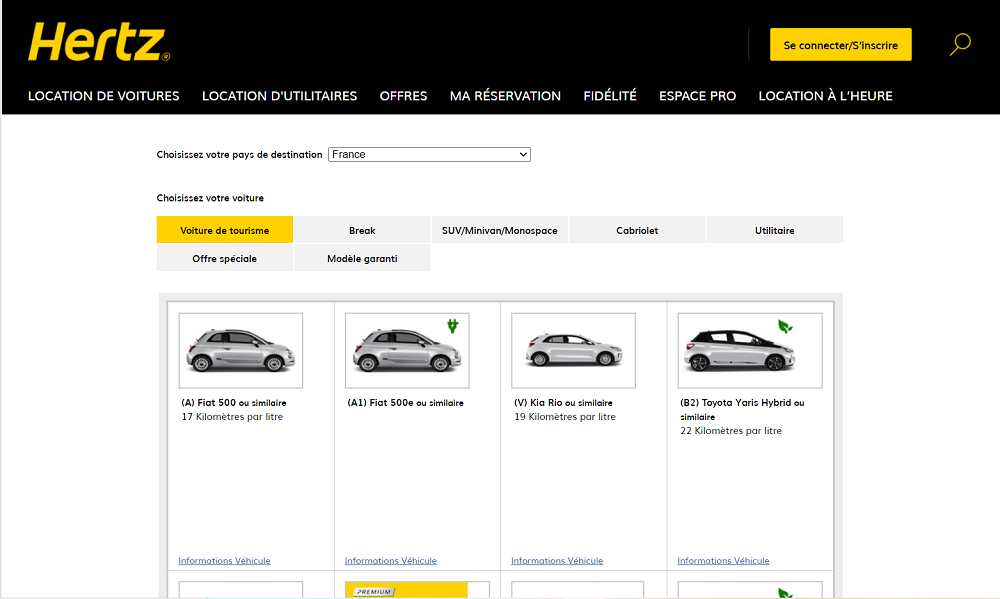Click the yellow PREMIUM badge
Viewport: 1000px width, 599px height.
(x=374, y=591)
